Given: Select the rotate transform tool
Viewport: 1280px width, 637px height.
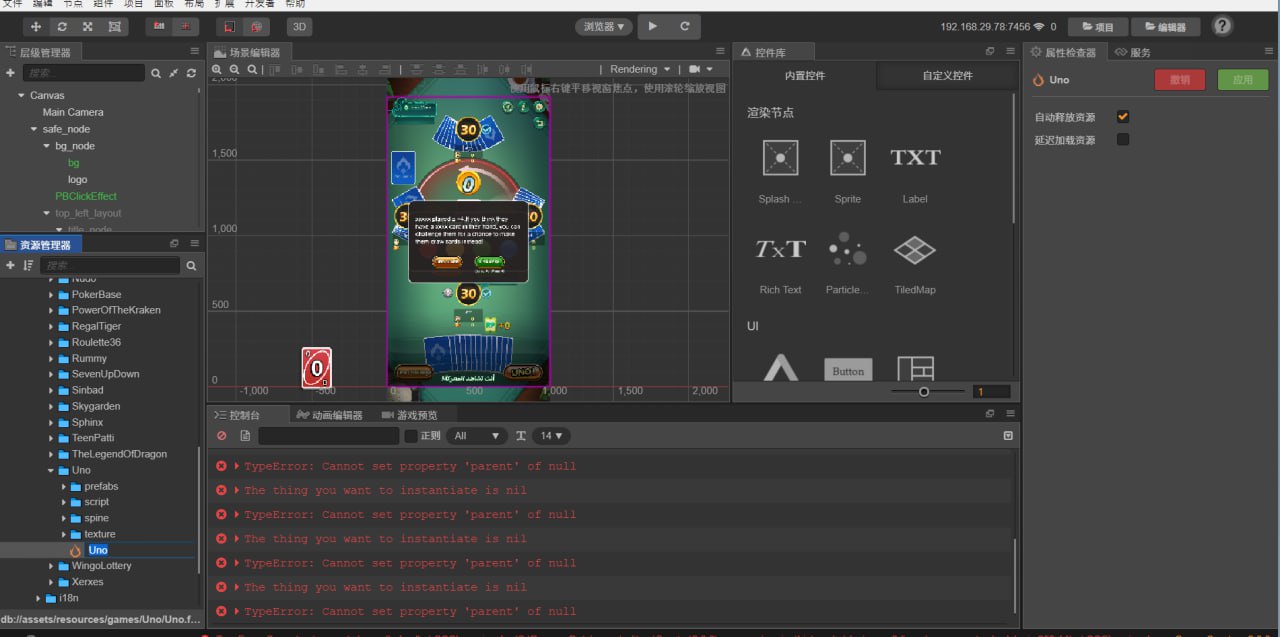Looking at the screenshot, I should pyautogui.click(x=63, y=27).
